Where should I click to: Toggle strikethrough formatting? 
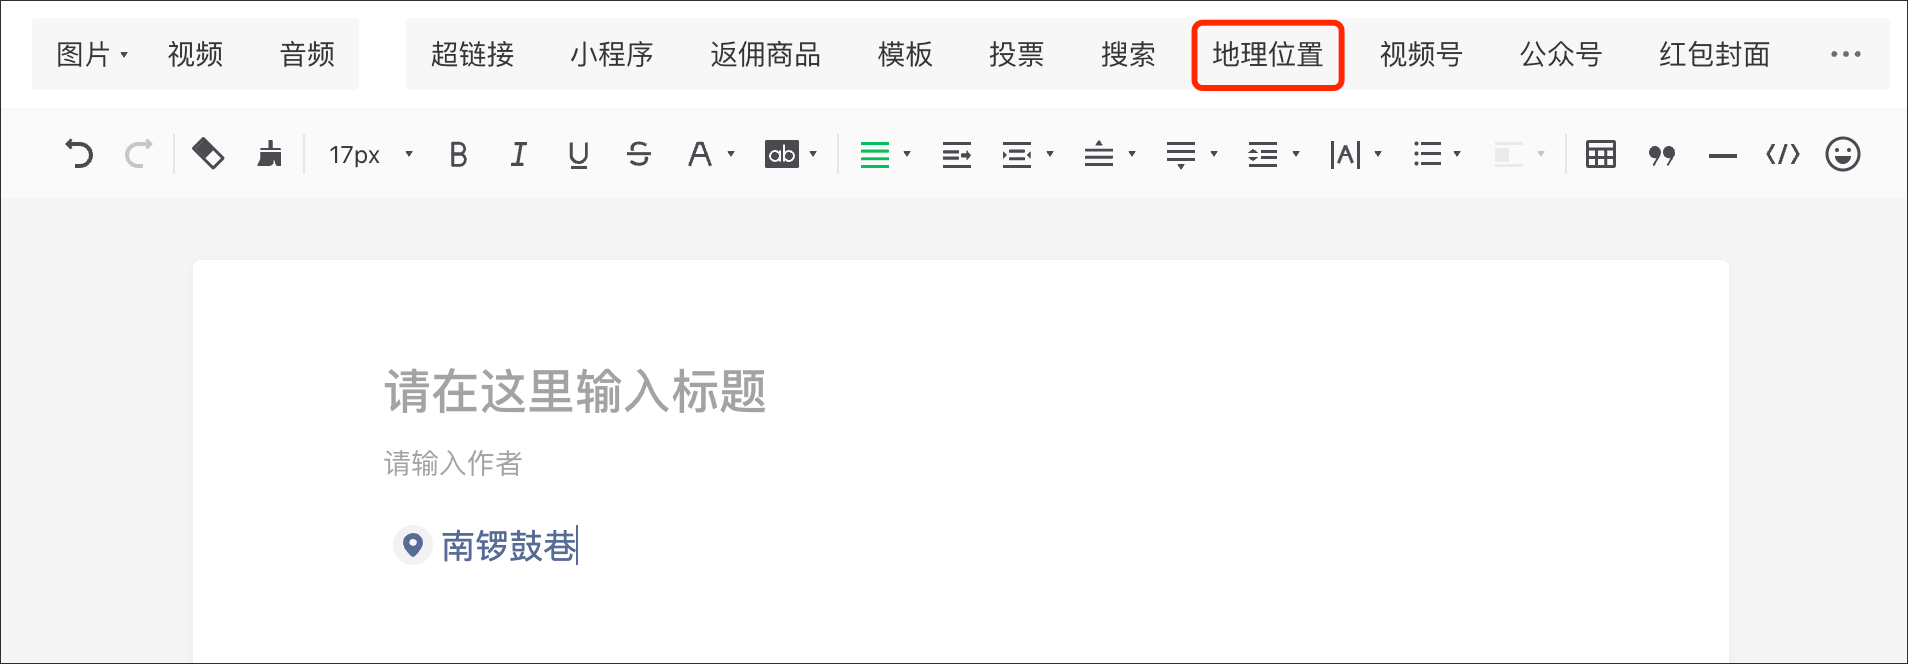pos(638,154)
